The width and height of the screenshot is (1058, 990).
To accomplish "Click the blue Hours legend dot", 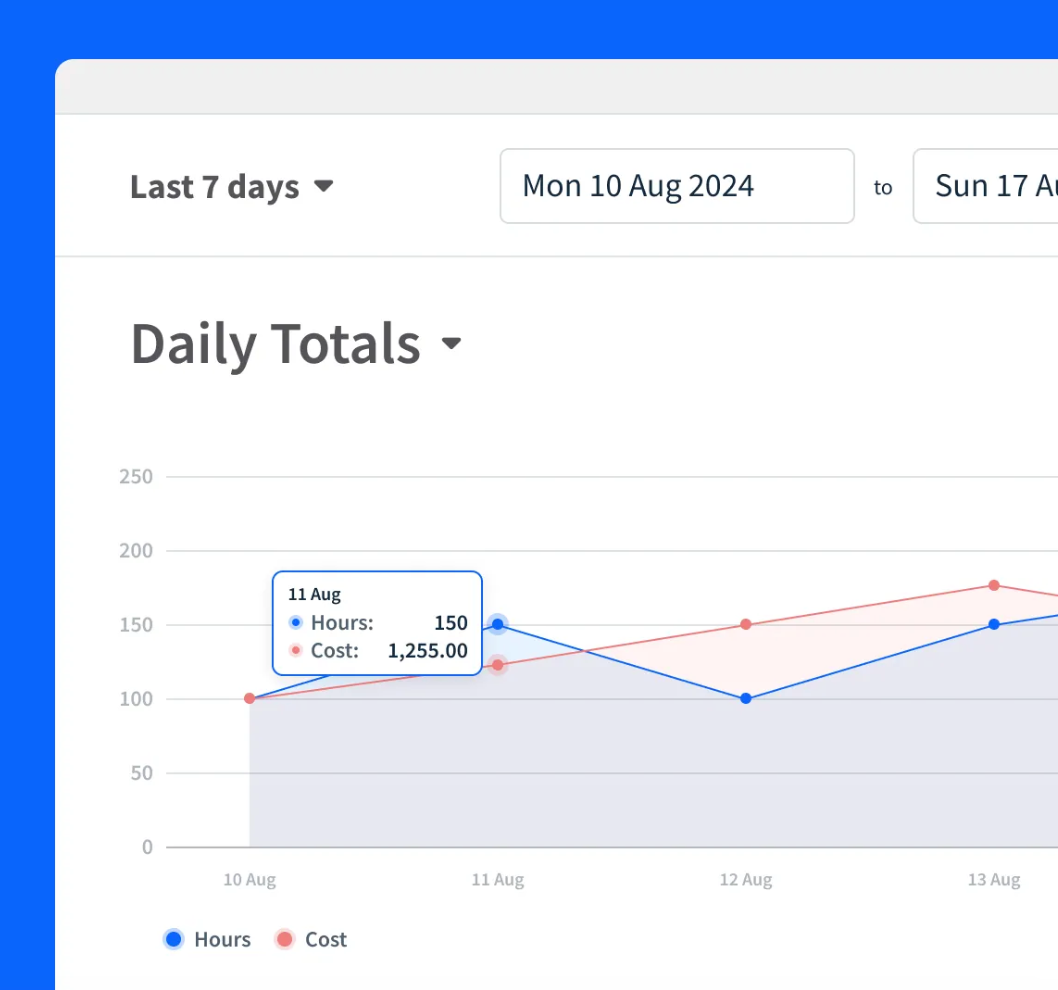I will tap(174, 939).
